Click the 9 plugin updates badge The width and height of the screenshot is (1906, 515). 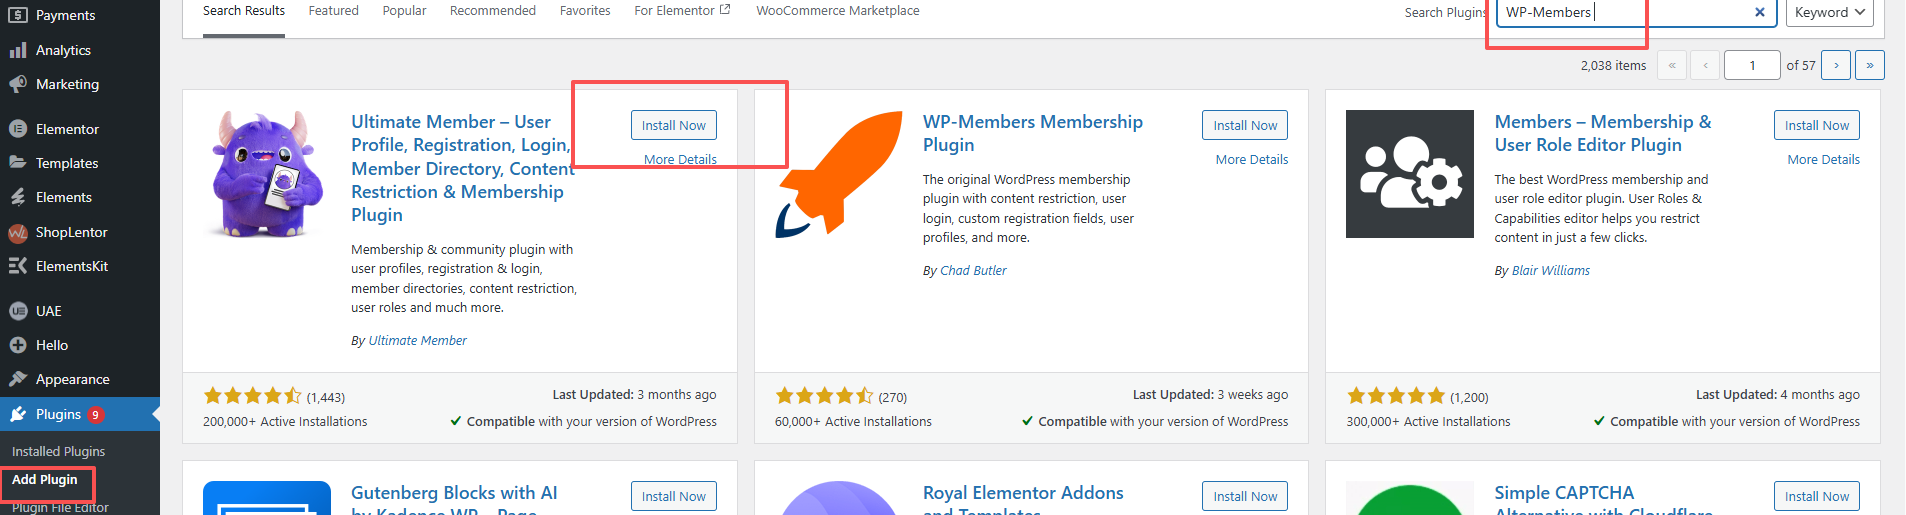click(96, 415)
